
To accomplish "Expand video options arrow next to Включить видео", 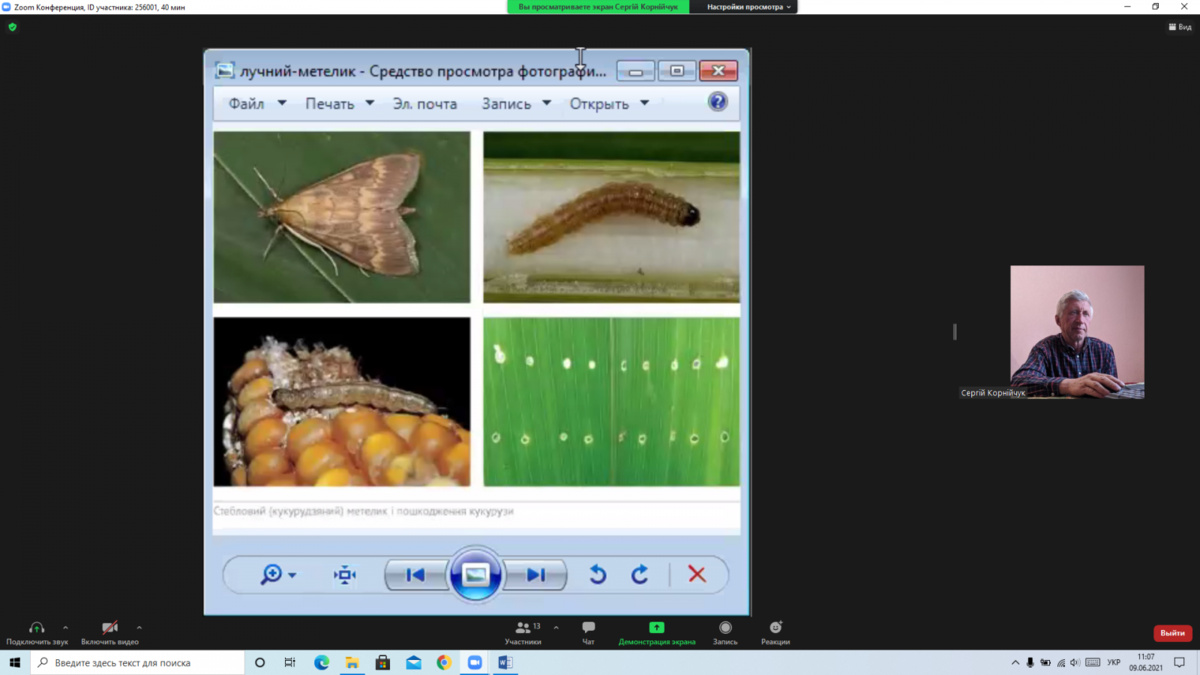I will click(x=139, y=628).
